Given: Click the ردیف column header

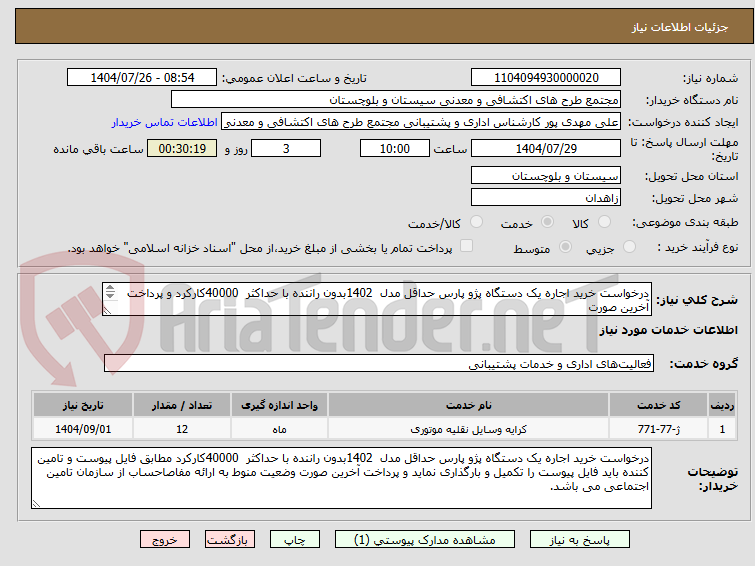Looking at the screenshot, I should [x=722, y=405].
